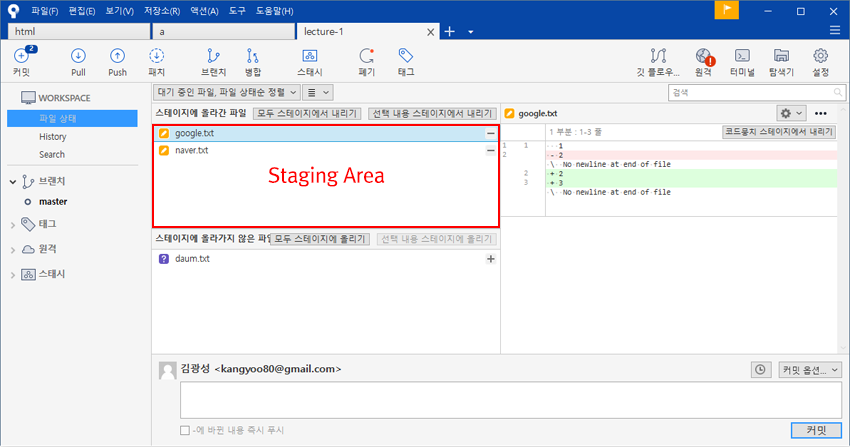Select File Status (파일 상태) in sidebar
The height and width of the screenshot is (447, 850).
[72, 118]
